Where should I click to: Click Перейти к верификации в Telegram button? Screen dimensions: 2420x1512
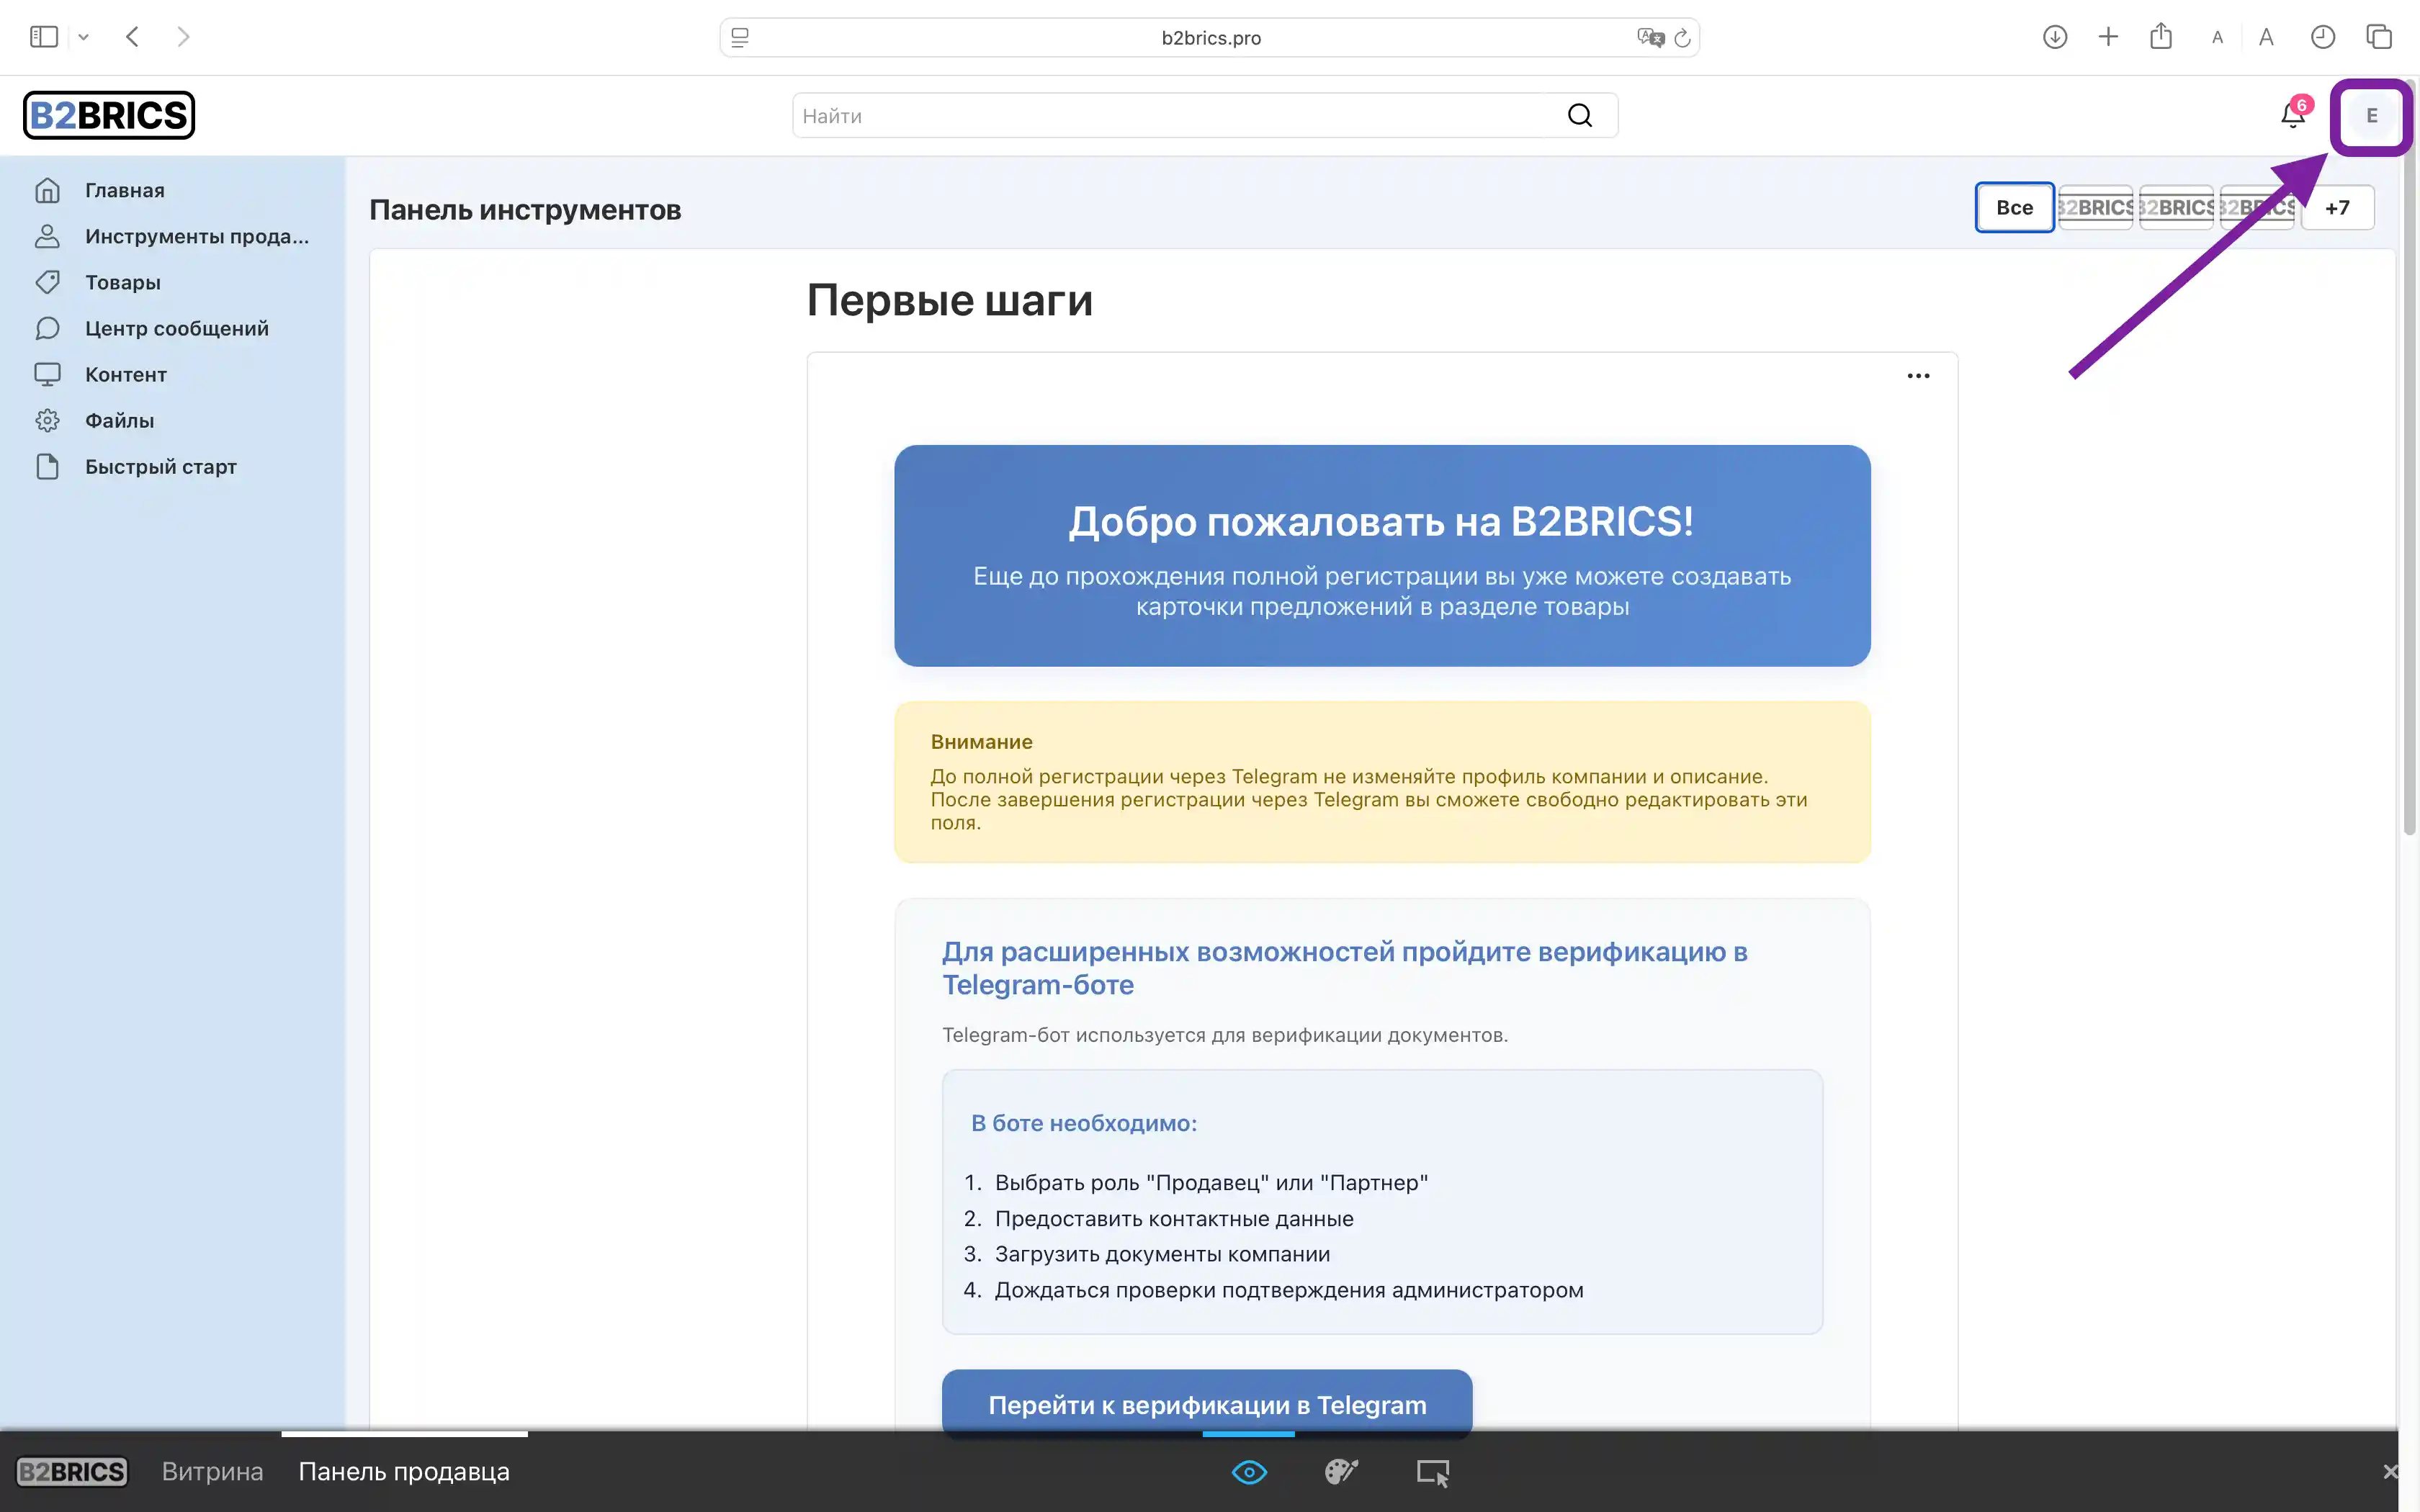1207,1403
